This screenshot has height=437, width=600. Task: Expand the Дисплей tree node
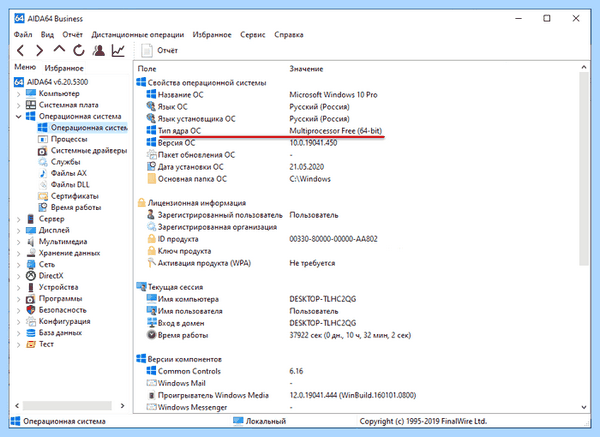tap(18, 231)
